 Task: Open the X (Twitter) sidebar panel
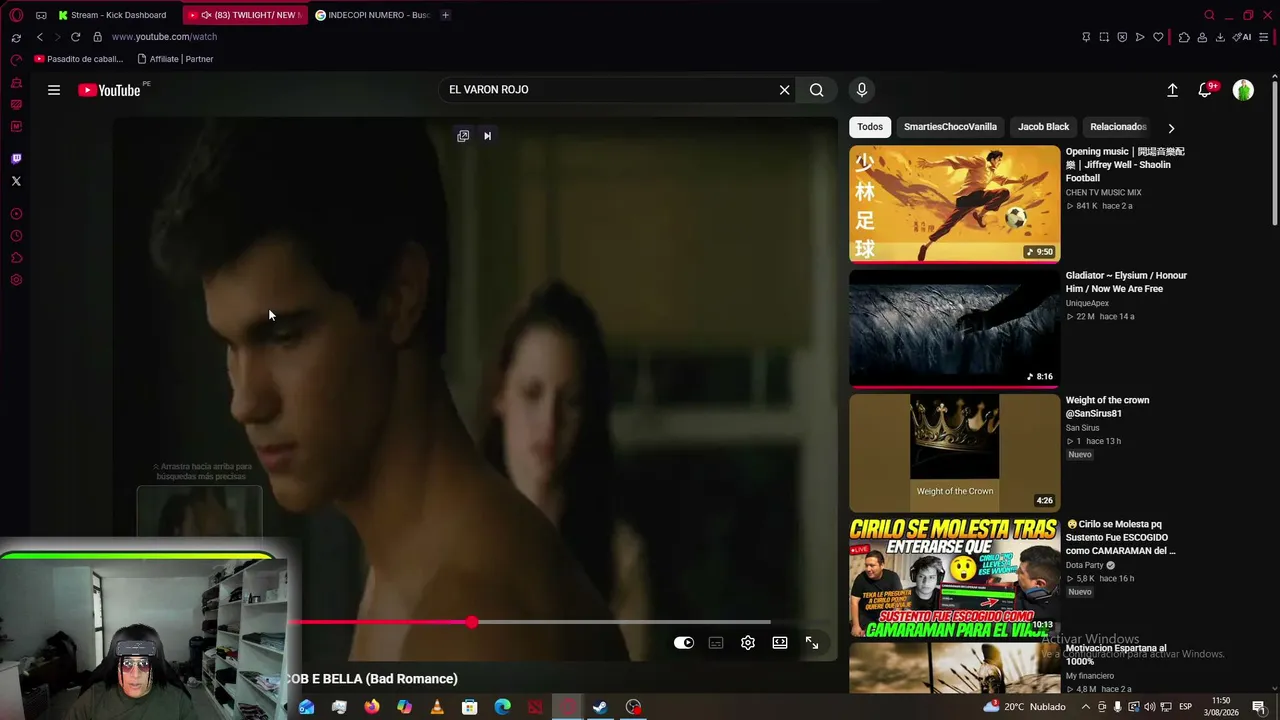[x=16, y=181]
